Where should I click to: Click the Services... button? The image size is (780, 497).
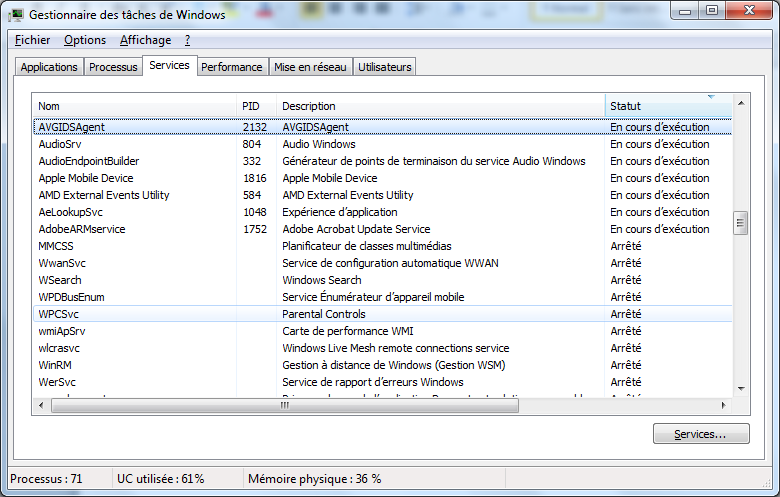pyautogui.click(x=700, y=434)
